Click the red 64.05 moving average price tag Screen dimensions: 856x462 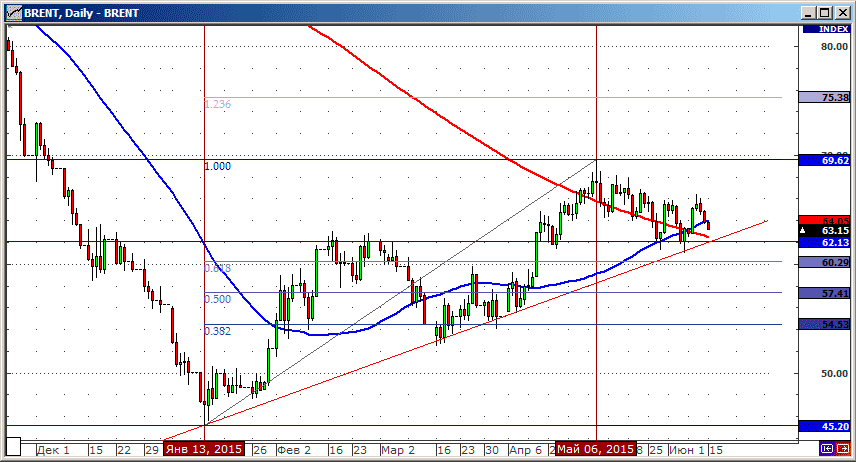pos(824,220)
